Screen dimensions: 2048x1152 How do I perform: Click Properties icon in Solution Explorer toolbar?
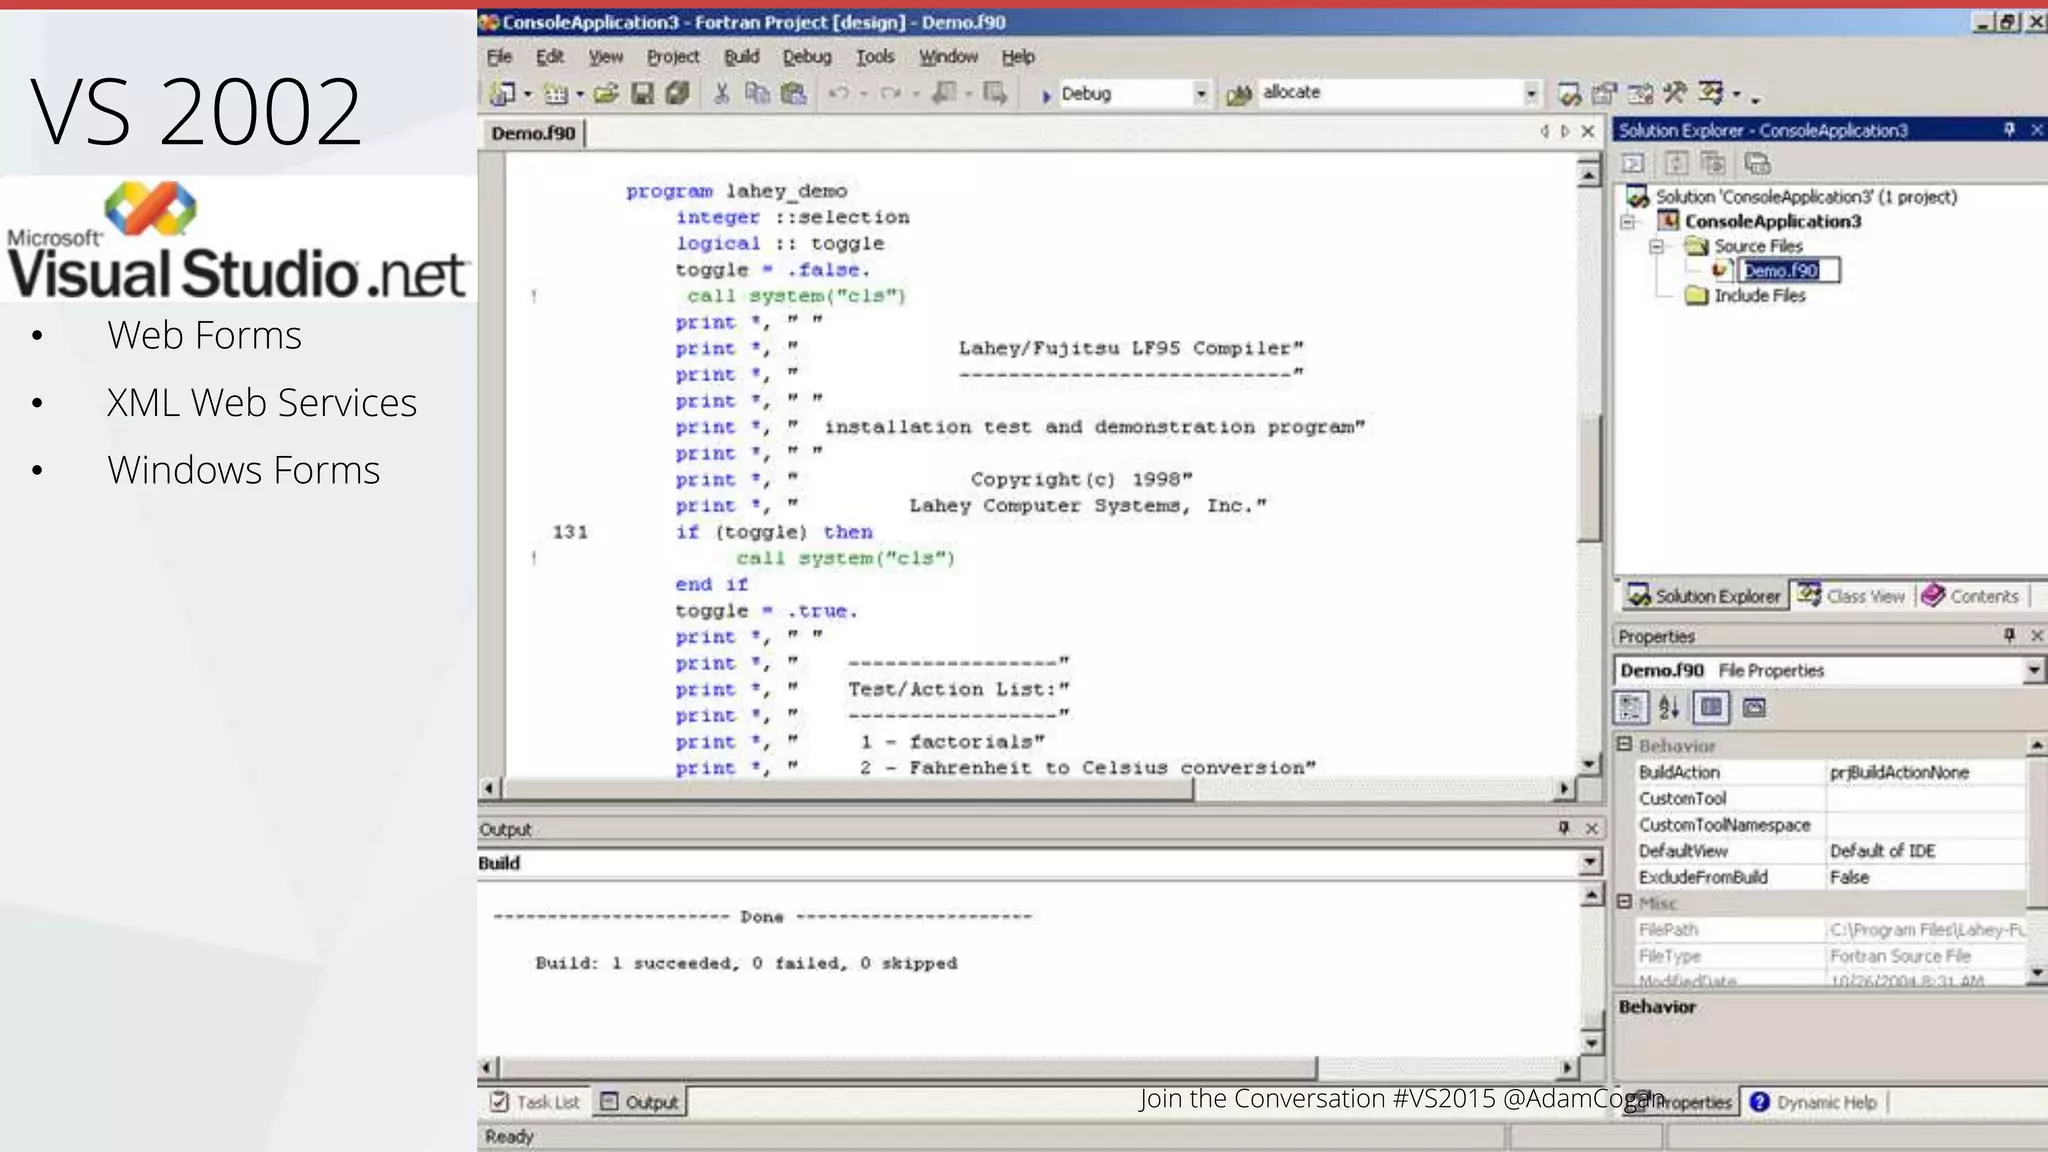pyautogui.click(x=1757, y=163)
